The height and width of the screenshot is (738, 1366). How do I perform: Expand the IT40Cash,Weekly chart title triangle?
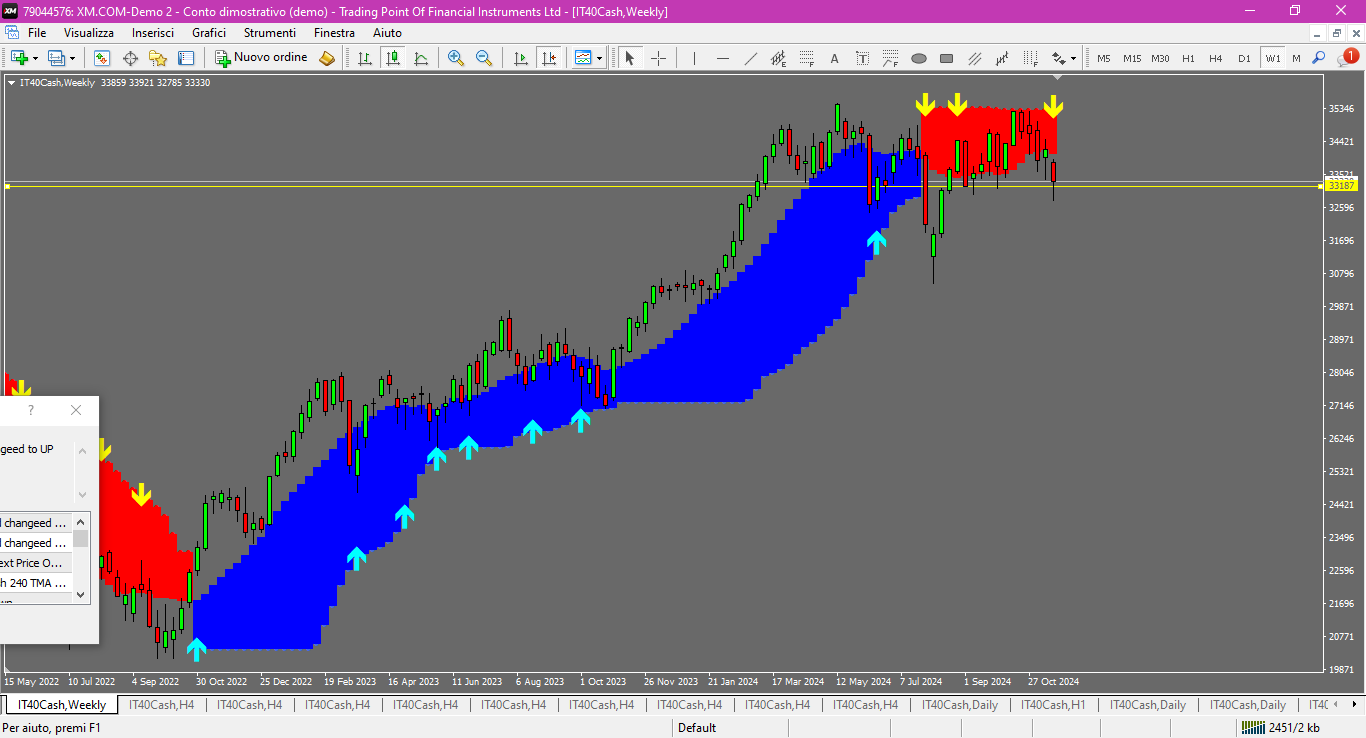coord(11,83)
